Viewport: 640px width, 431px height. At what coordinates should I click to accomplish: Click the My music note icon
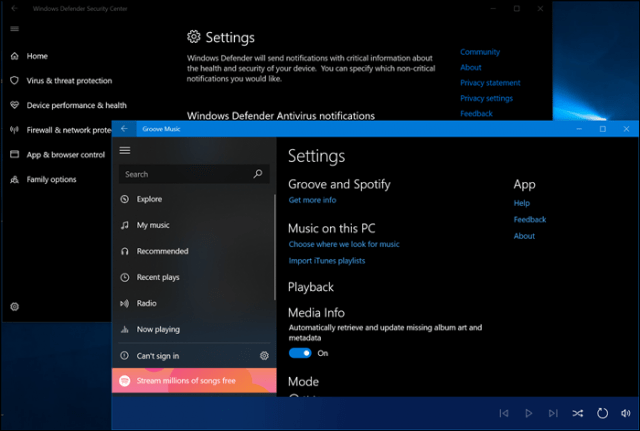coord(125,225)
